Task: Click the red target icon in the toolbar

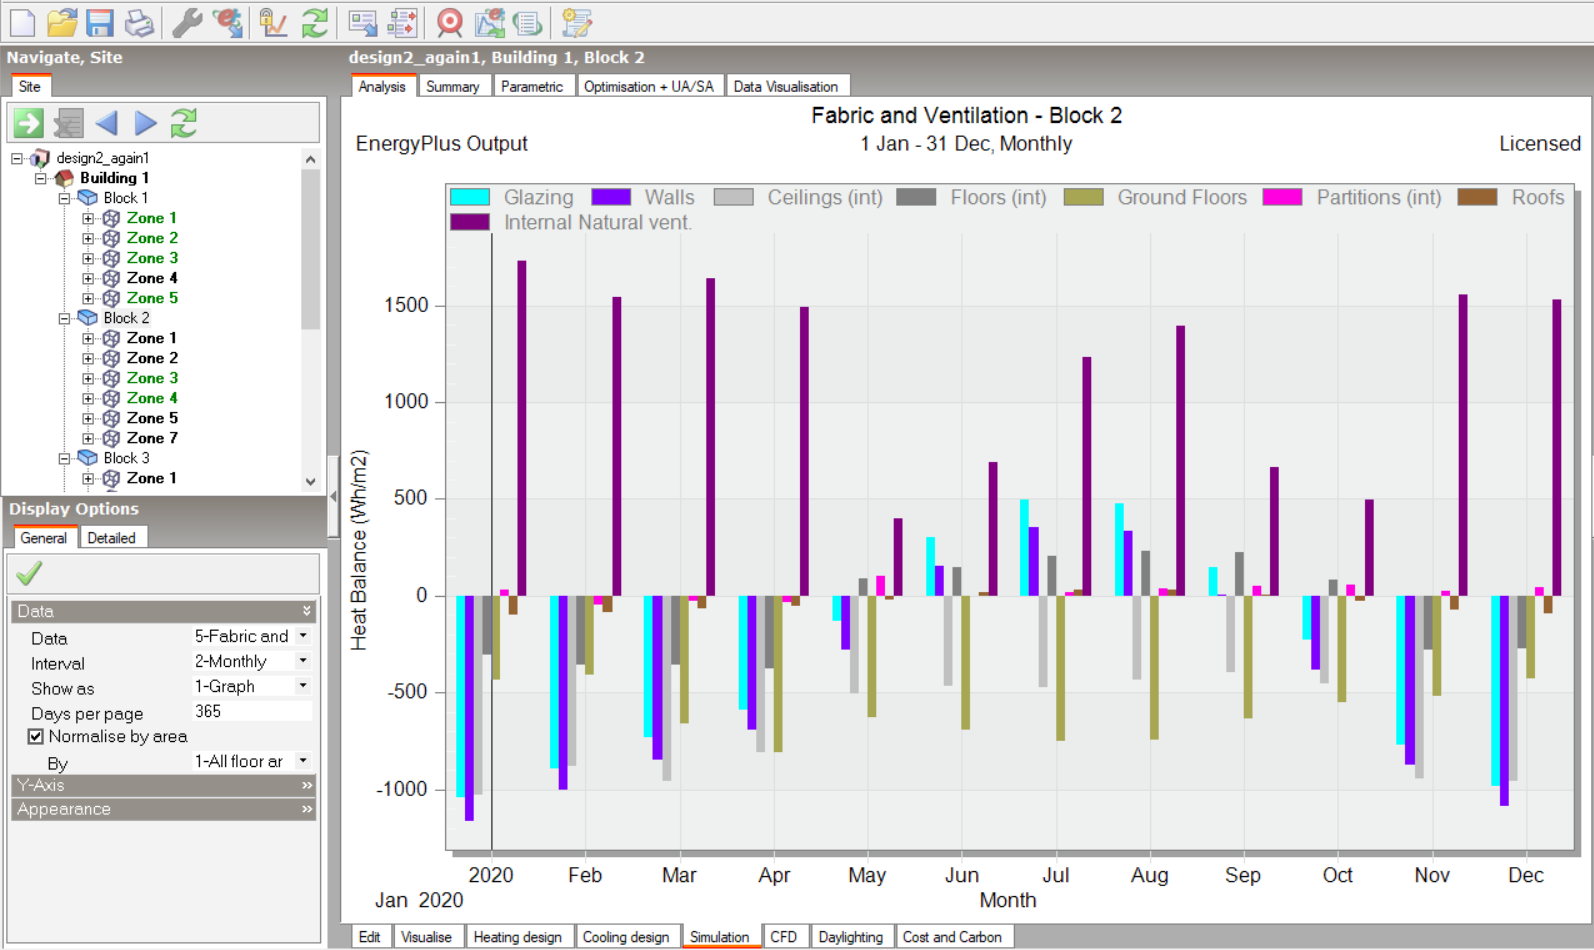Action: pos(450,22)
